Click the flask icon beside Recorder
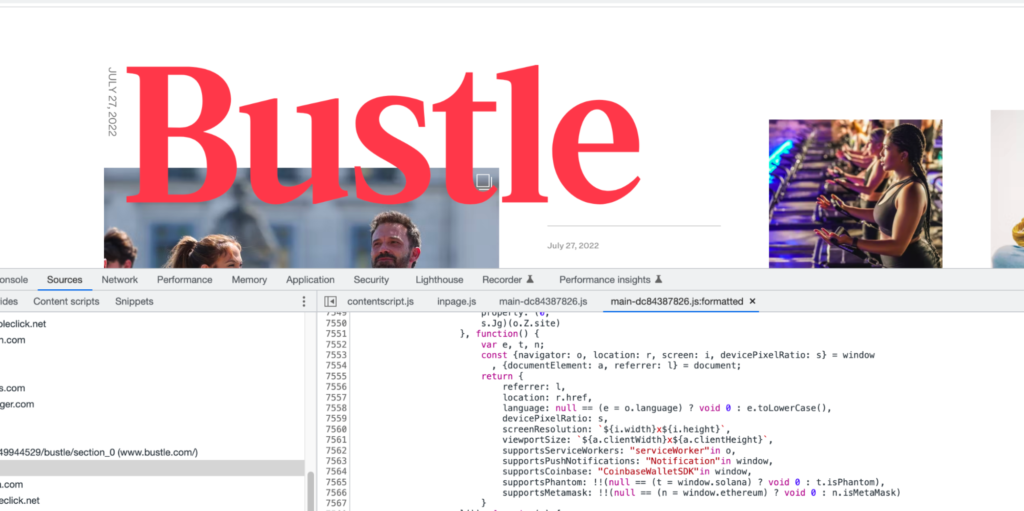Screen dimensions: 1024x511 click(x=530, y=280)
